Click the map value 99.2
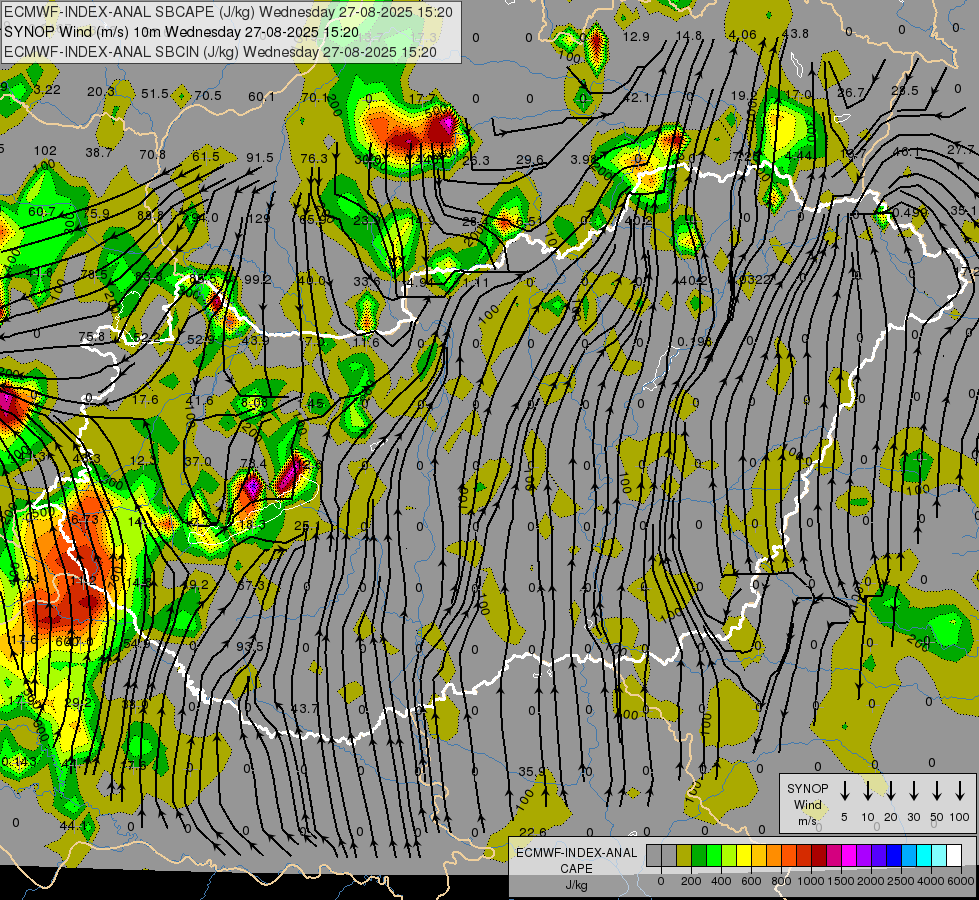 (258, 279)
